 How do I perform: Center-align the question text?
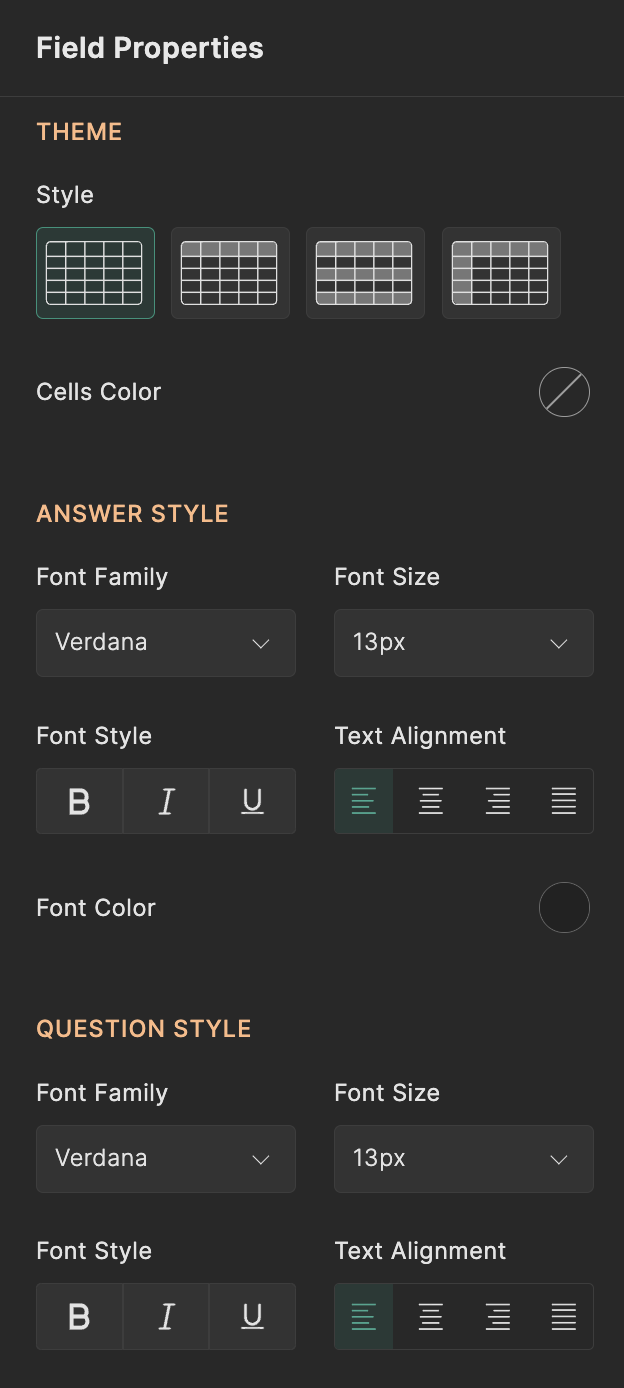click(x=431, y=1317)
